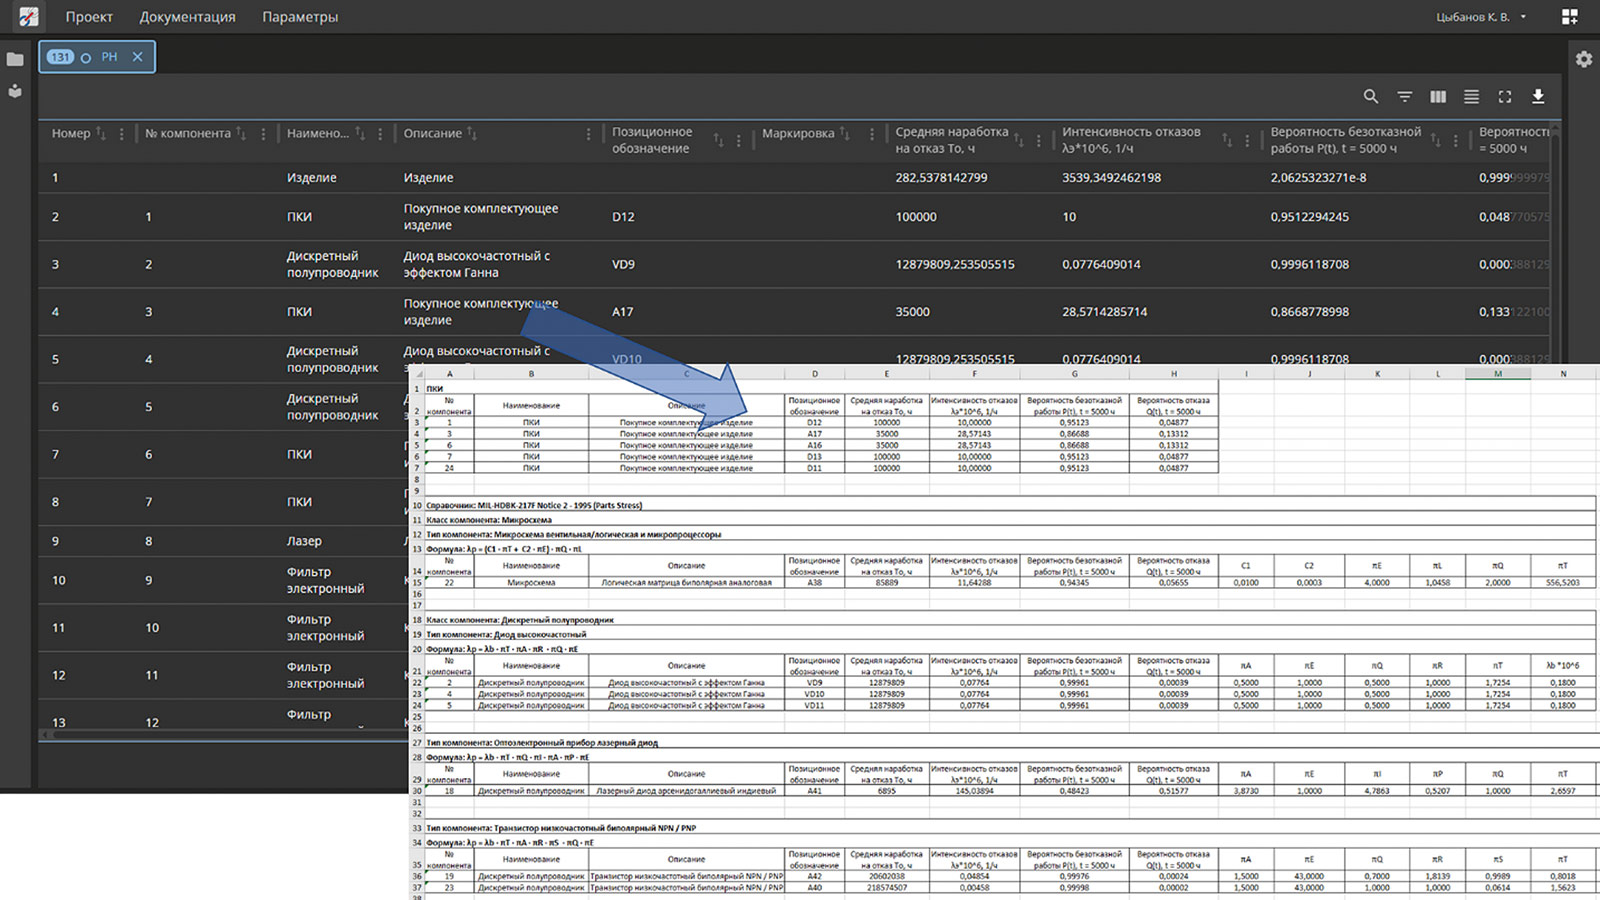The width and height of the screenshot is (1600, 900).
Task: Close the РН tab
Action: pos(138,57)
